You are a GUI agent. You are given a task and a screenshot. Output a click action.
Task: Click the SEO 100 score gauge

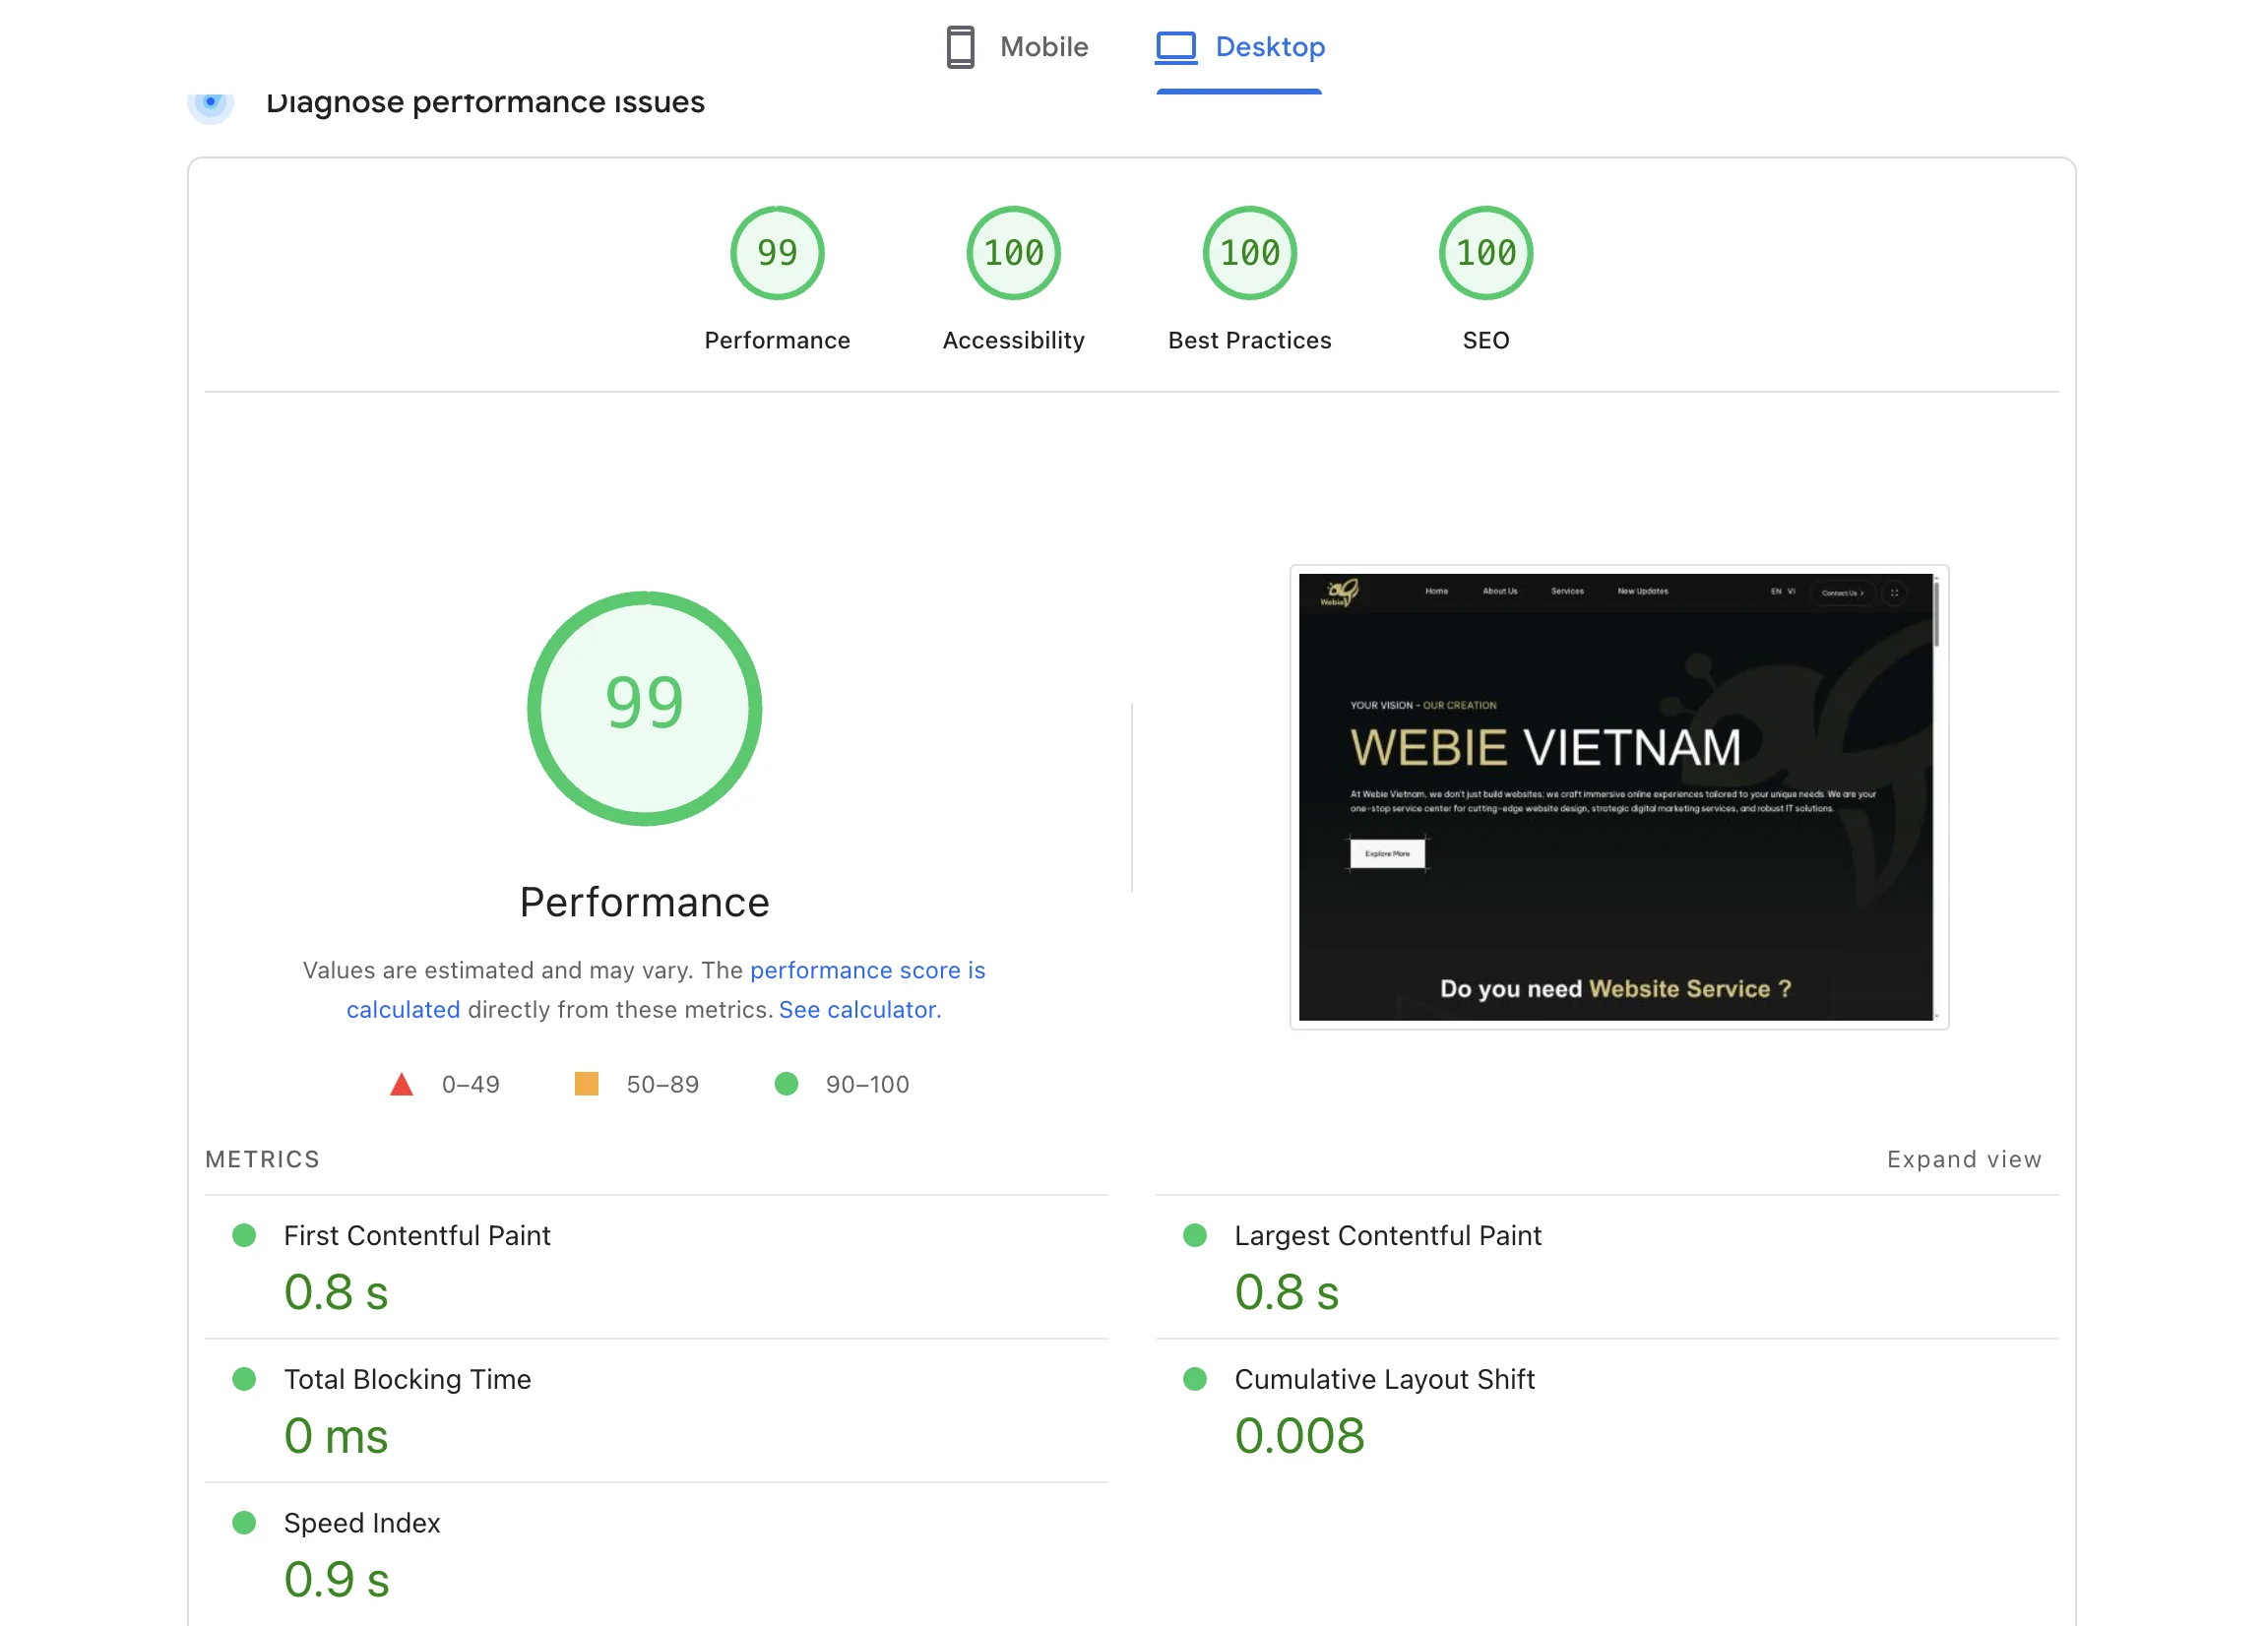click(1485, 253)
